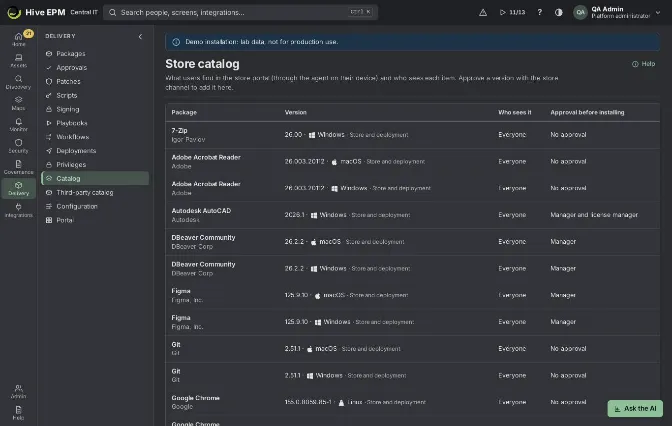Open the Integrations sidebar icon

click(x=18, y=210)
